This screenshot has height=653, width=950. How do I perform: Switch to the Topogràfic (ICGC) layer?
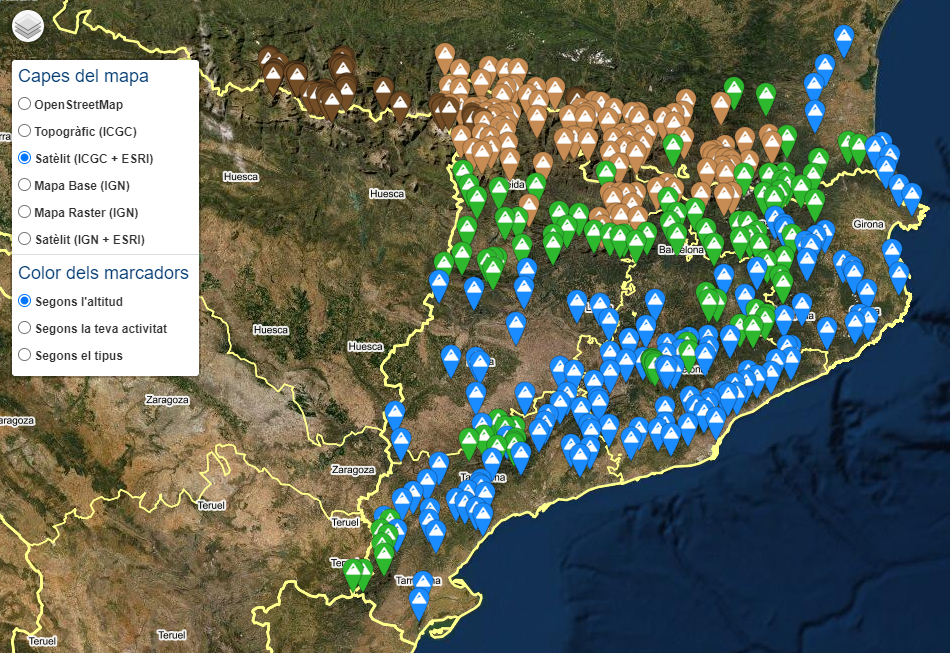click(23, 131)
